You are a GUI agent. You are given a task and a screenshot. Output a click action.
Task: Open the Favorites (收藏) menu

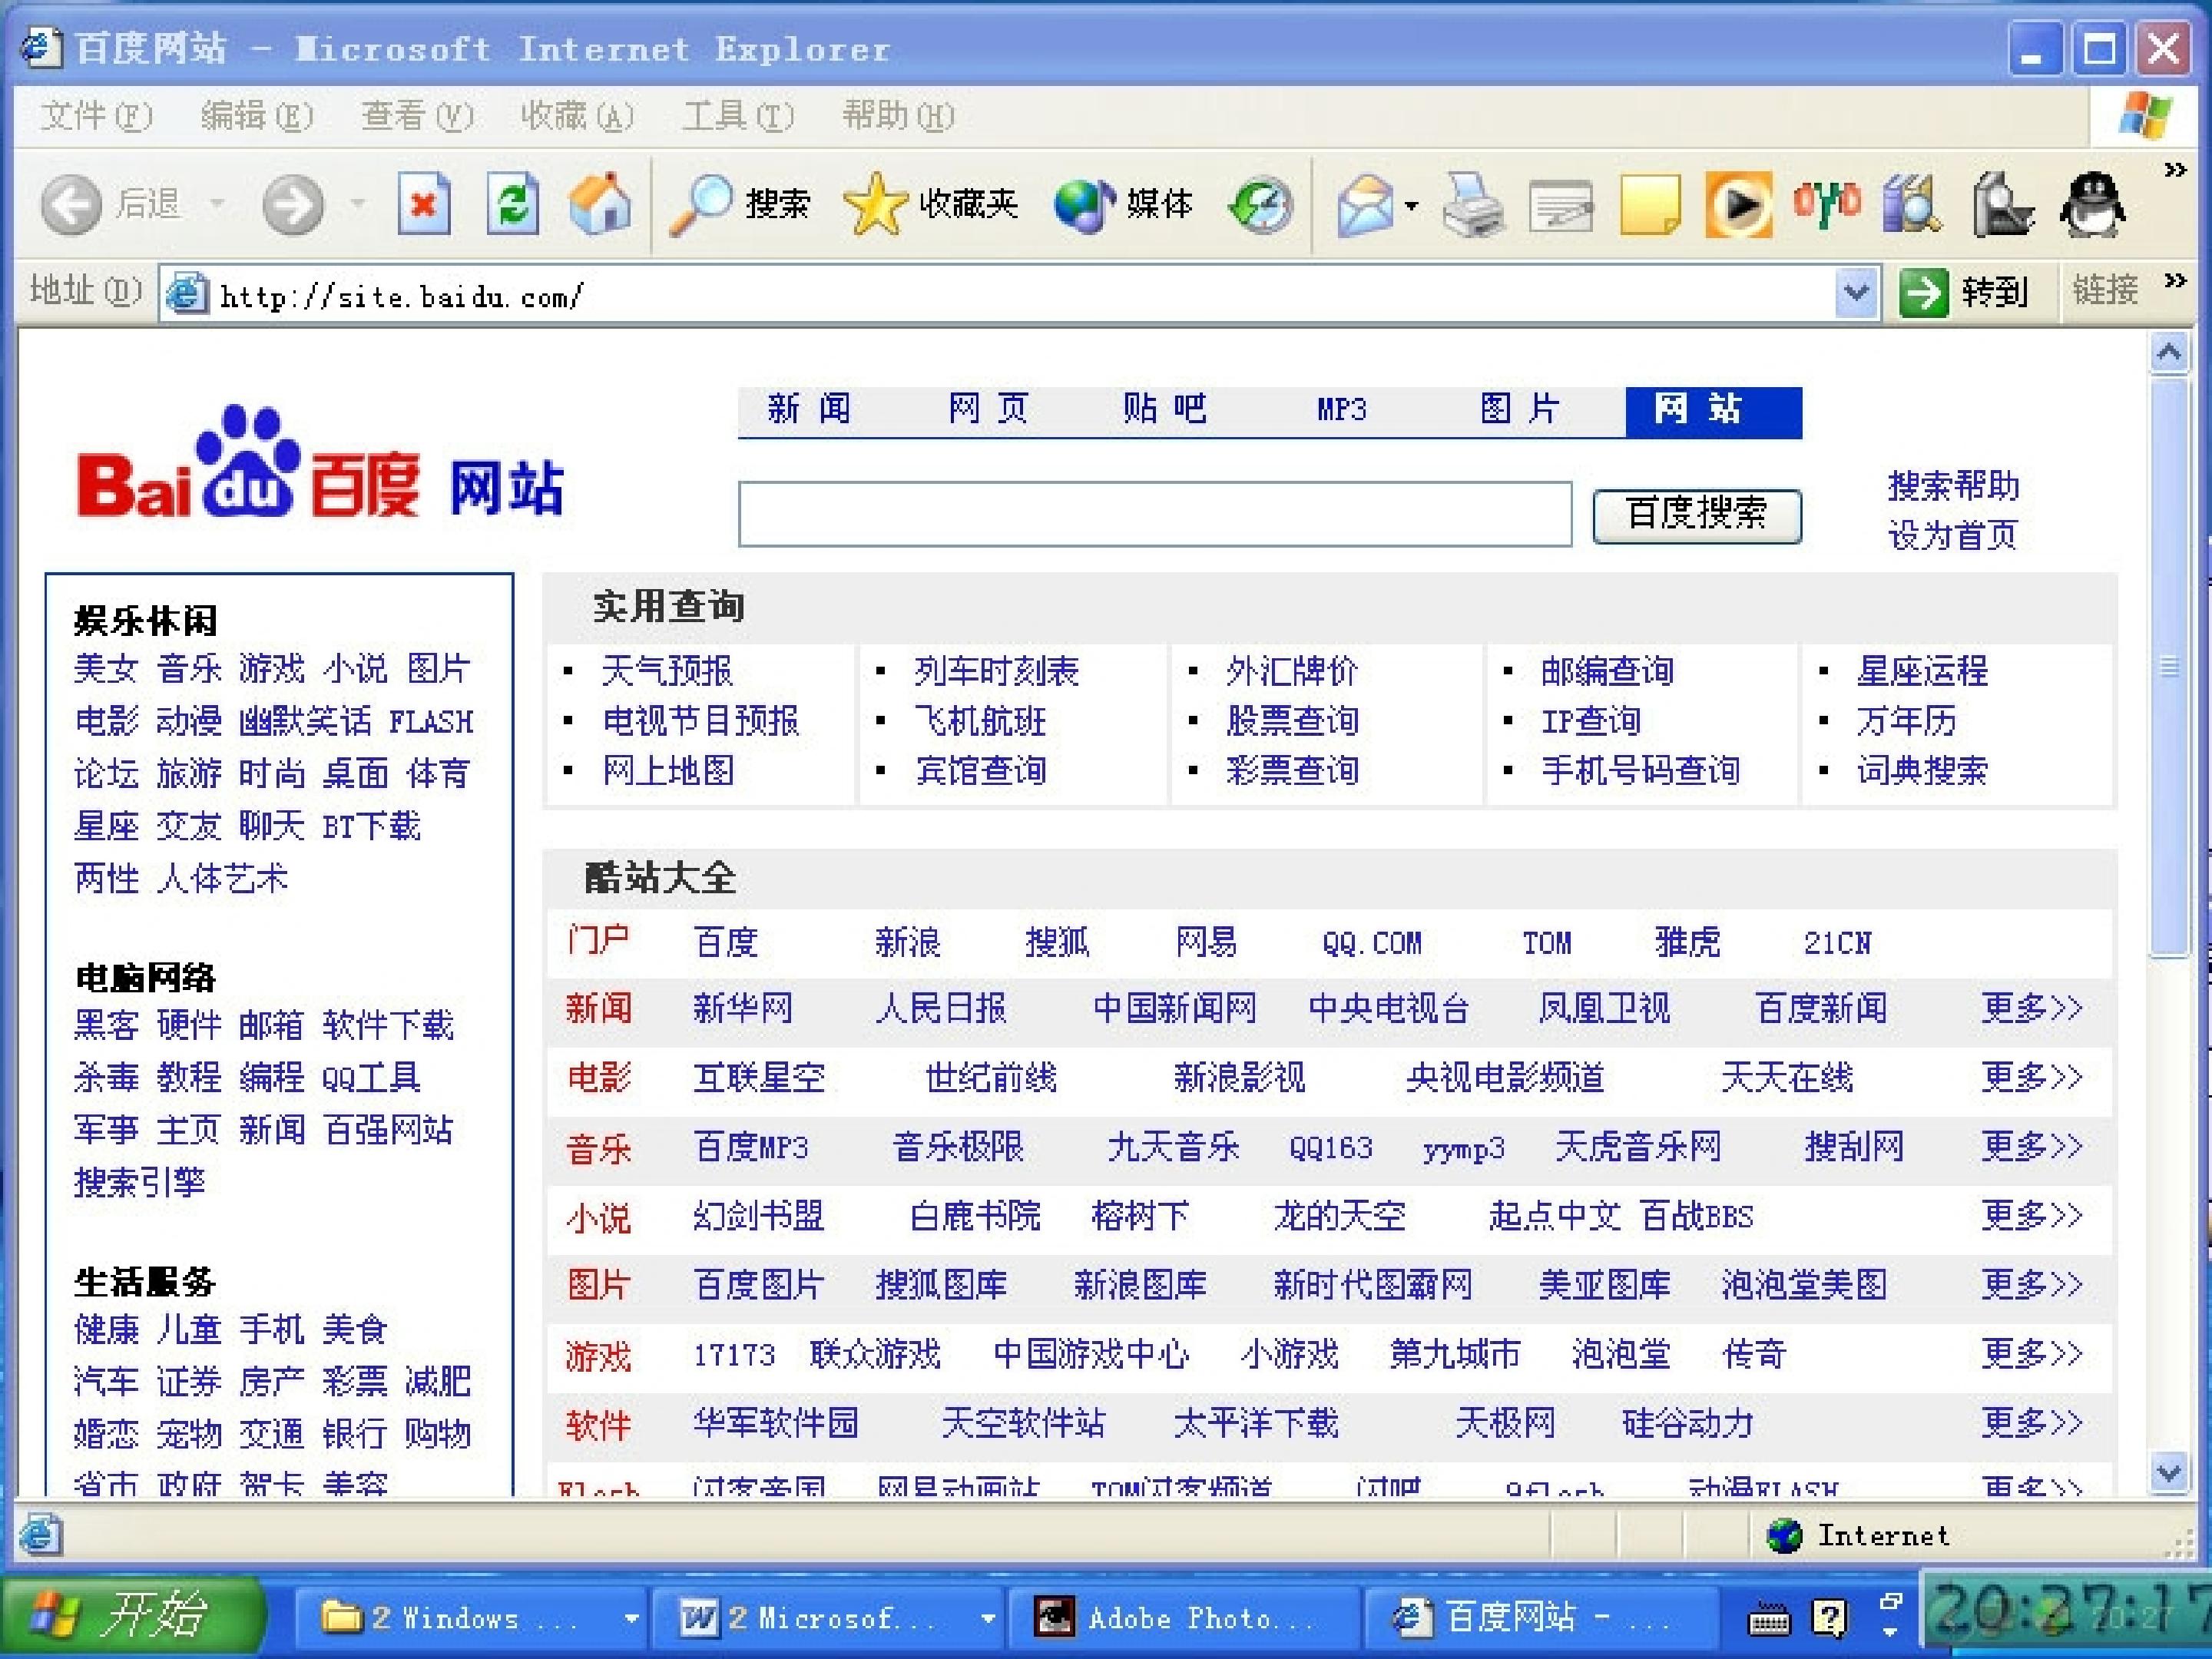pos(577,116)
